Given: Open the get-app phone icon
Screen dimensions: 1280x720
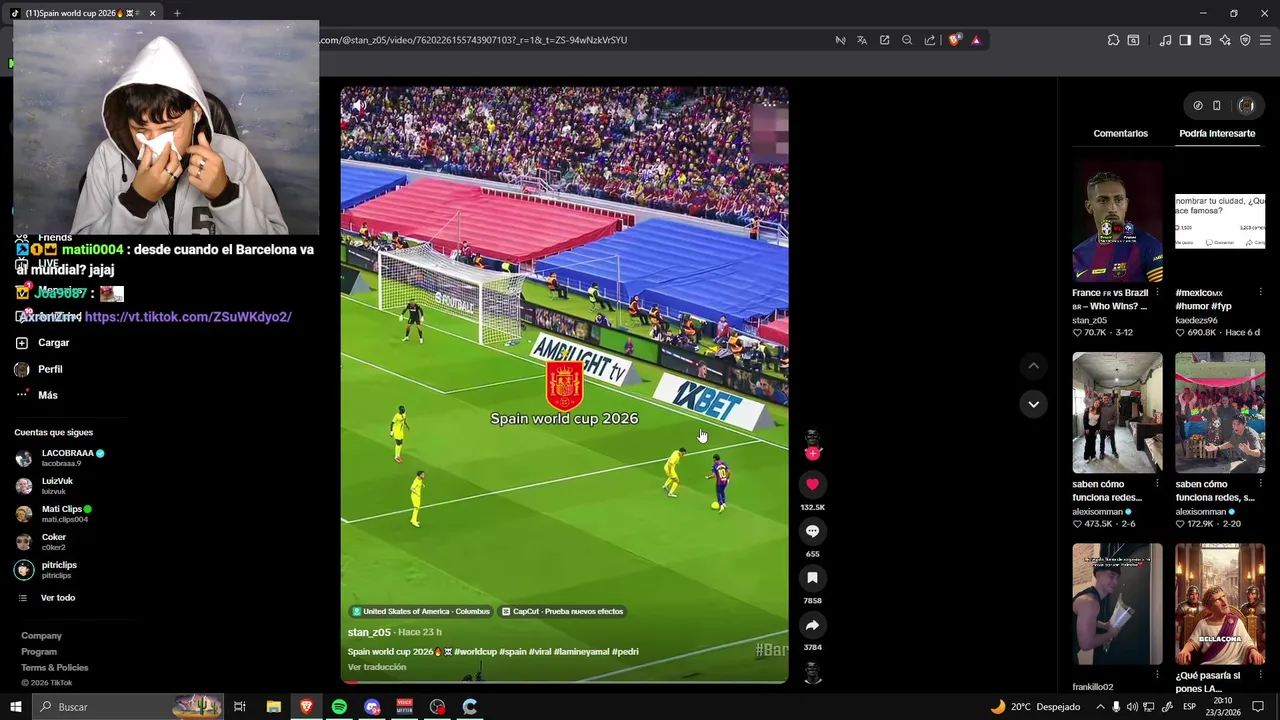Looking at the screenshot, I should [x=1217, y=105].
